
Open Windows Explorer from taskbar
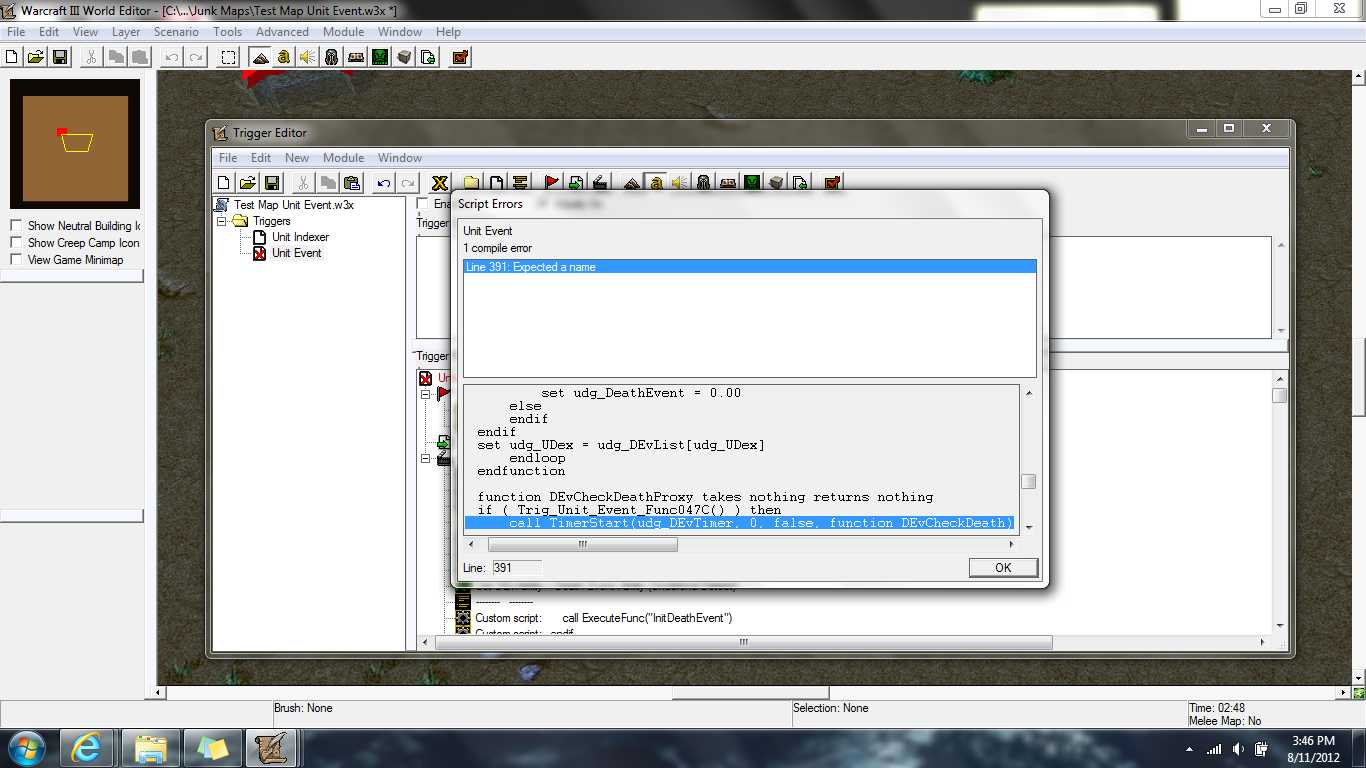[151, 747]
